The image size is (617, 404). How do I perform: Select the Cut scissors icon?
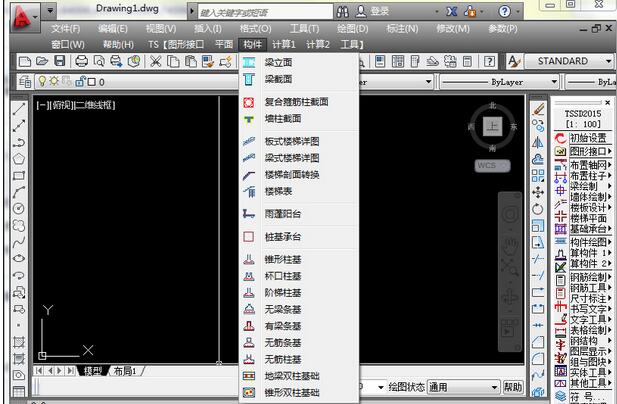(x=156, y=61)
